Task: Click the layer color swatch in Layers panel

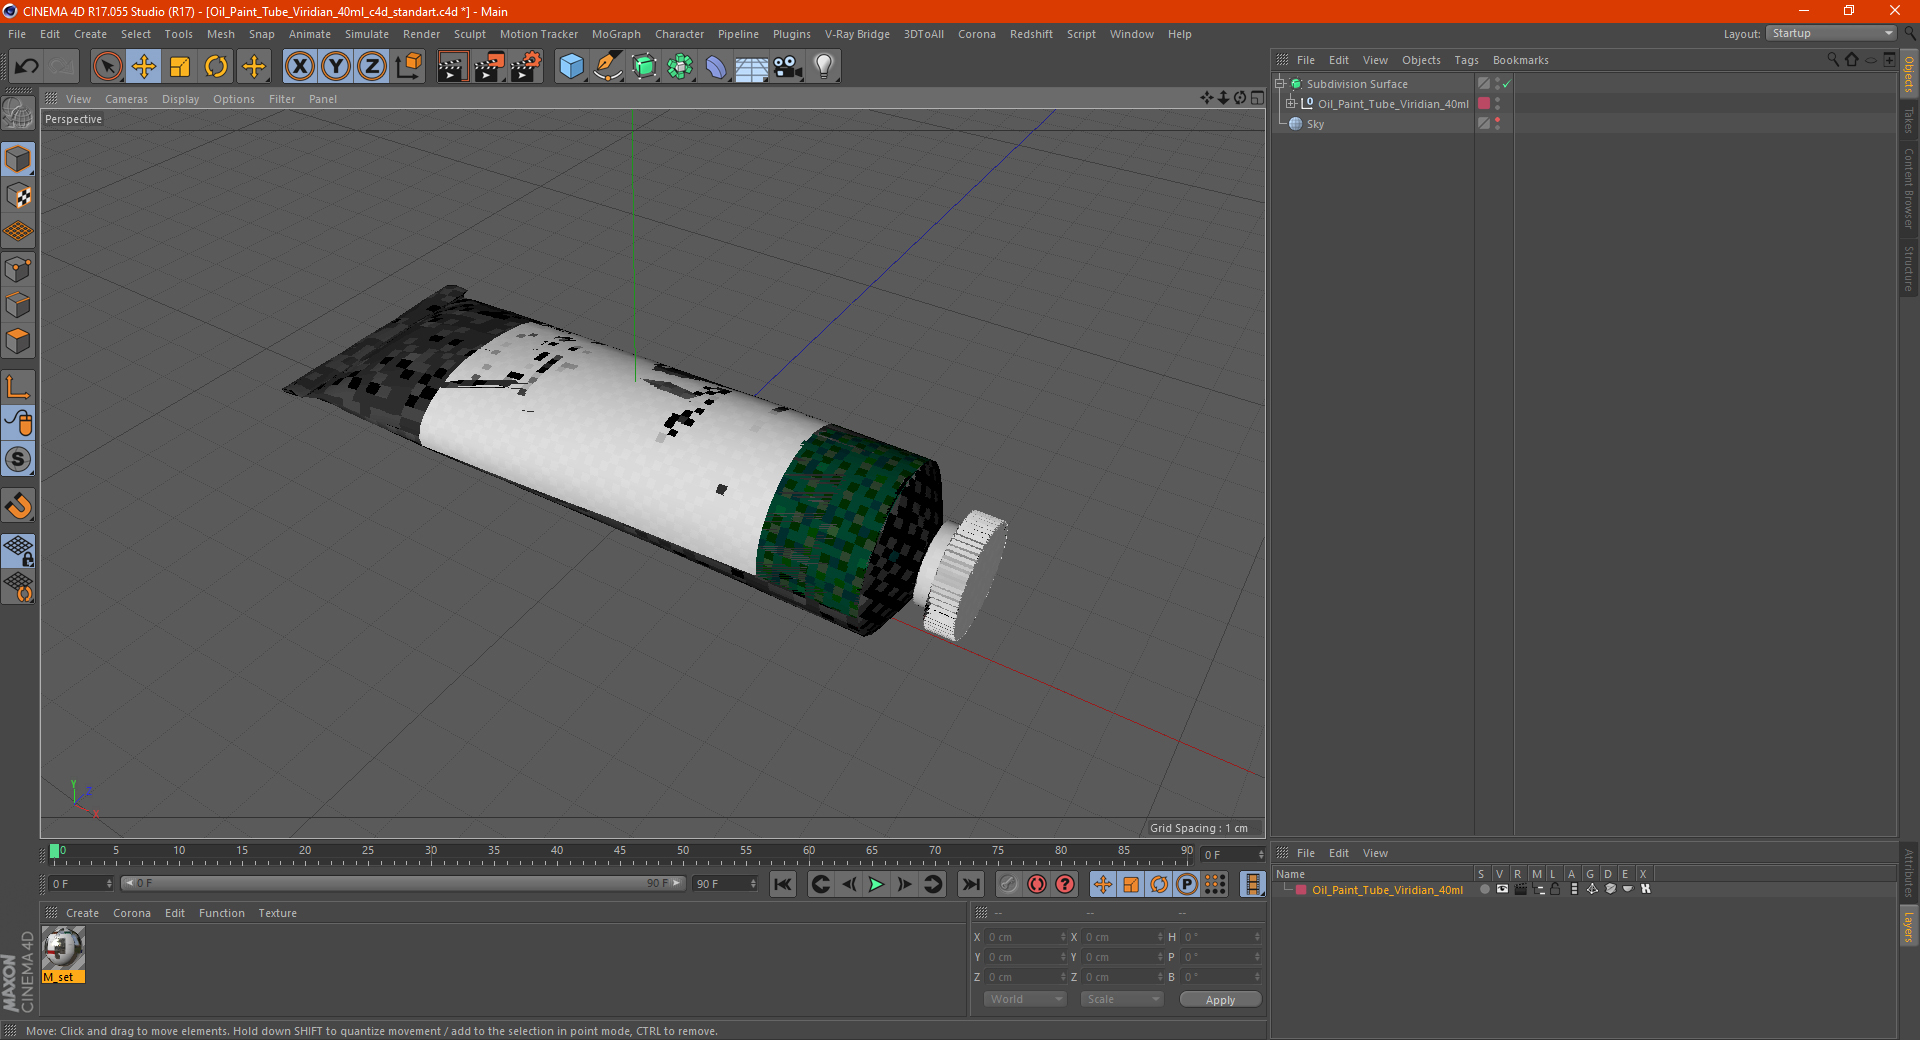Action: click(x=1301, y=889)
